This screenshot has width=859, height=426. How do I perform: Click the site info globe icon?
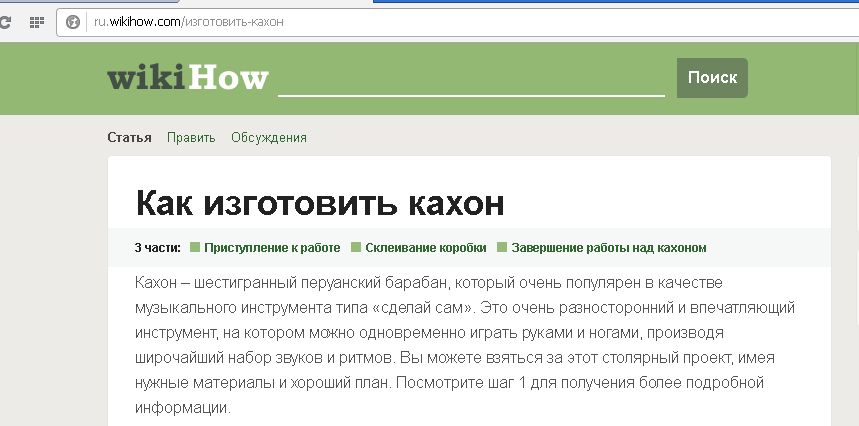[x=72, y=22]
